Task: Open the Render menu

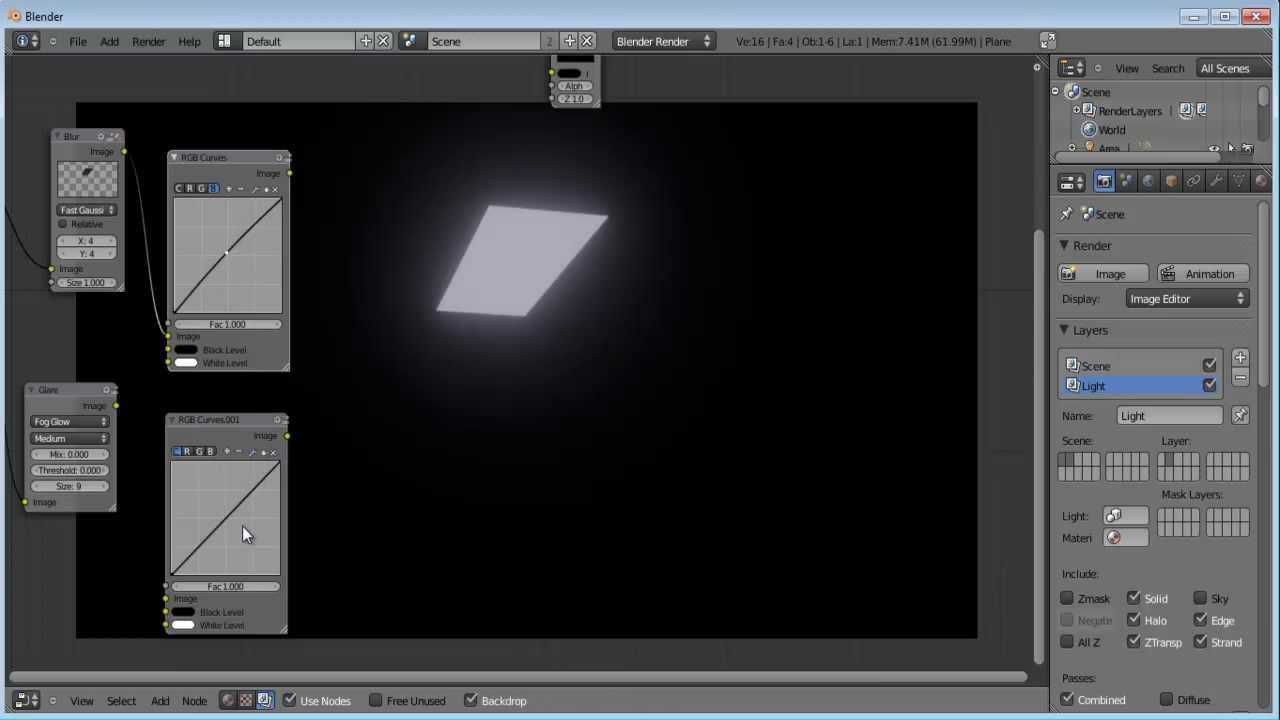Action: (x=149, y=41)
